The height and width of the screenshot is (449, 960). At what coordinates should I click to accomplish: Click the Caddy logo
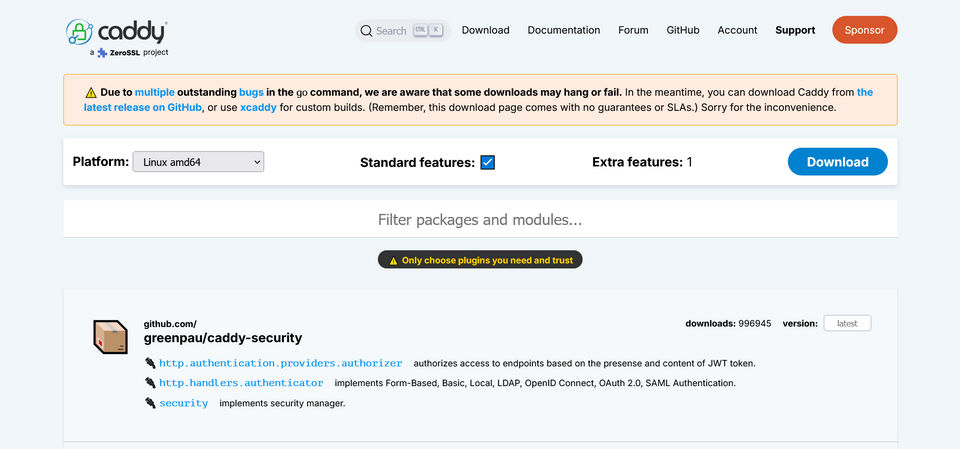(116, 31)
